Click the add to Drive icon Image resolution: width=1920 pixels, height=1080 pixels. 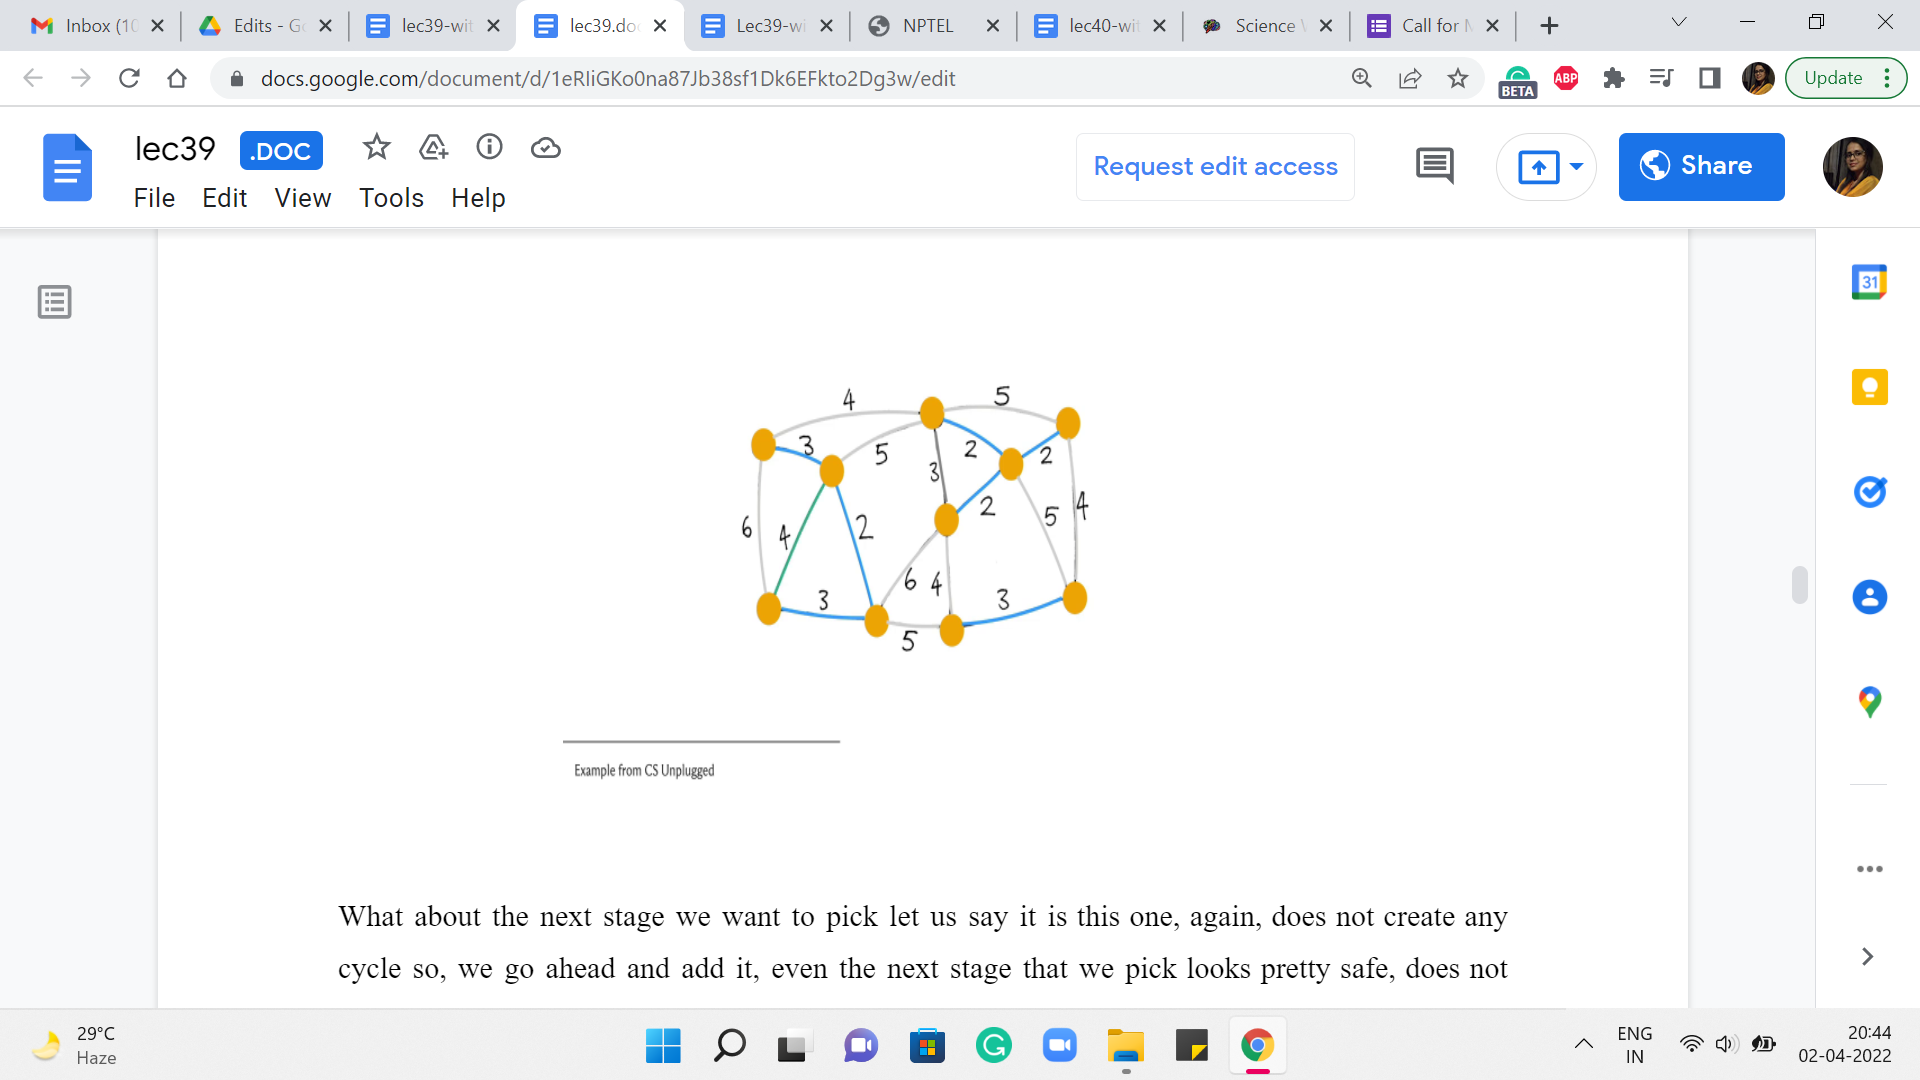pyautogui.click(x=433, y=148)
